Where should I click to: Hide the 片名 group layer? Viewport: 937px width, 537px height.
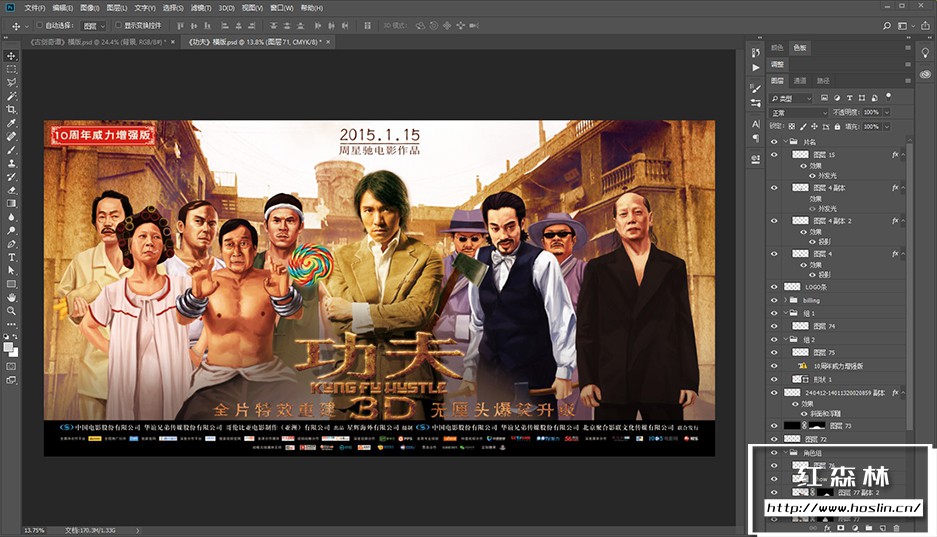pos(774,142)
